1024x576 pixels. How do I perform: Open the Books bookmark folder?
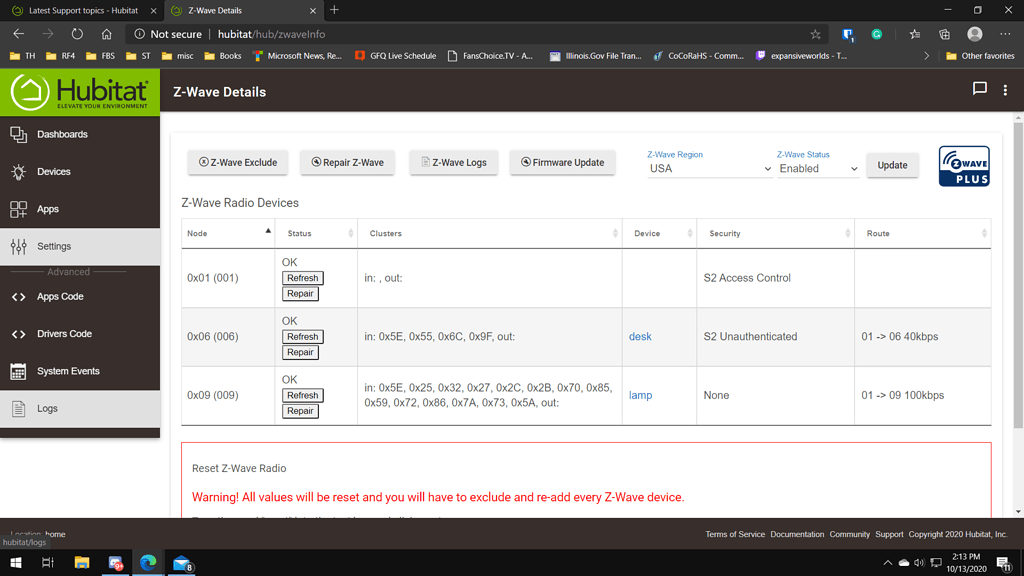coord(223,56)
